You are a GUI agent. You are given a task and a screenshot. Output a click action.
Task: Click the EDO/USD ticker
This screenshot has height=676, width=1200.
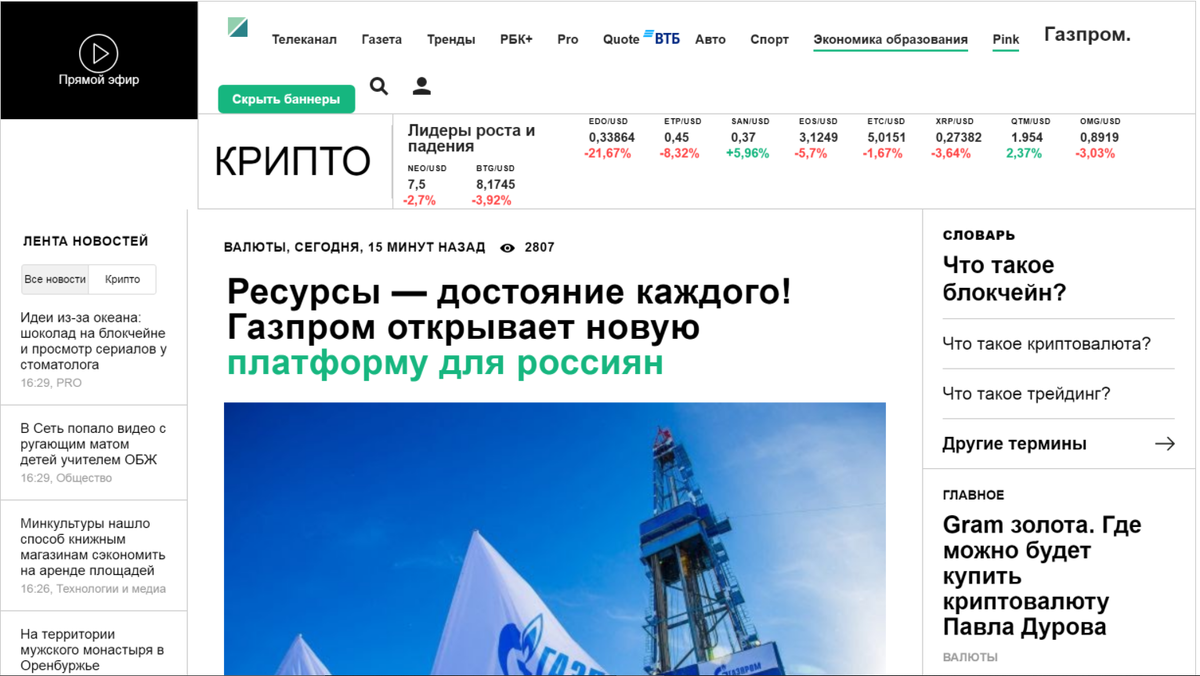click(610, 137)
